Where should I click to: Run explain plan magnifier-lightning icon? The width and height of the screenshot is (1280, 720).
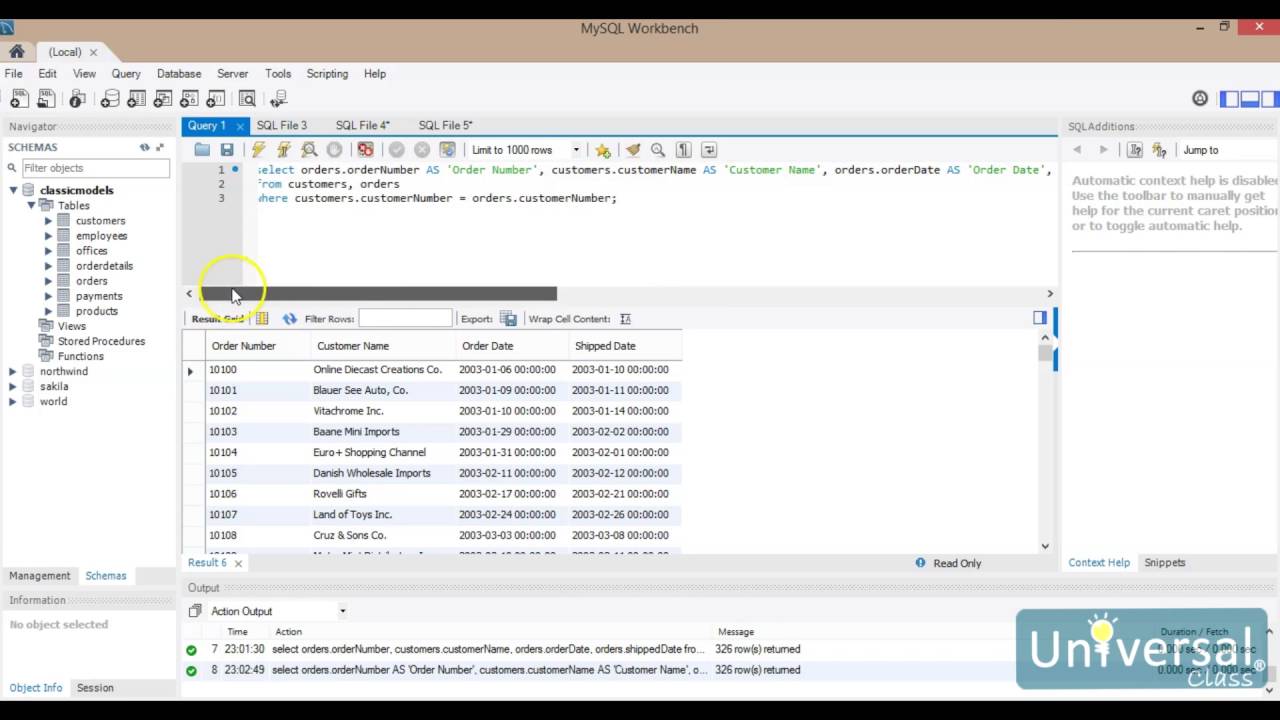click(x=309, y=150)
